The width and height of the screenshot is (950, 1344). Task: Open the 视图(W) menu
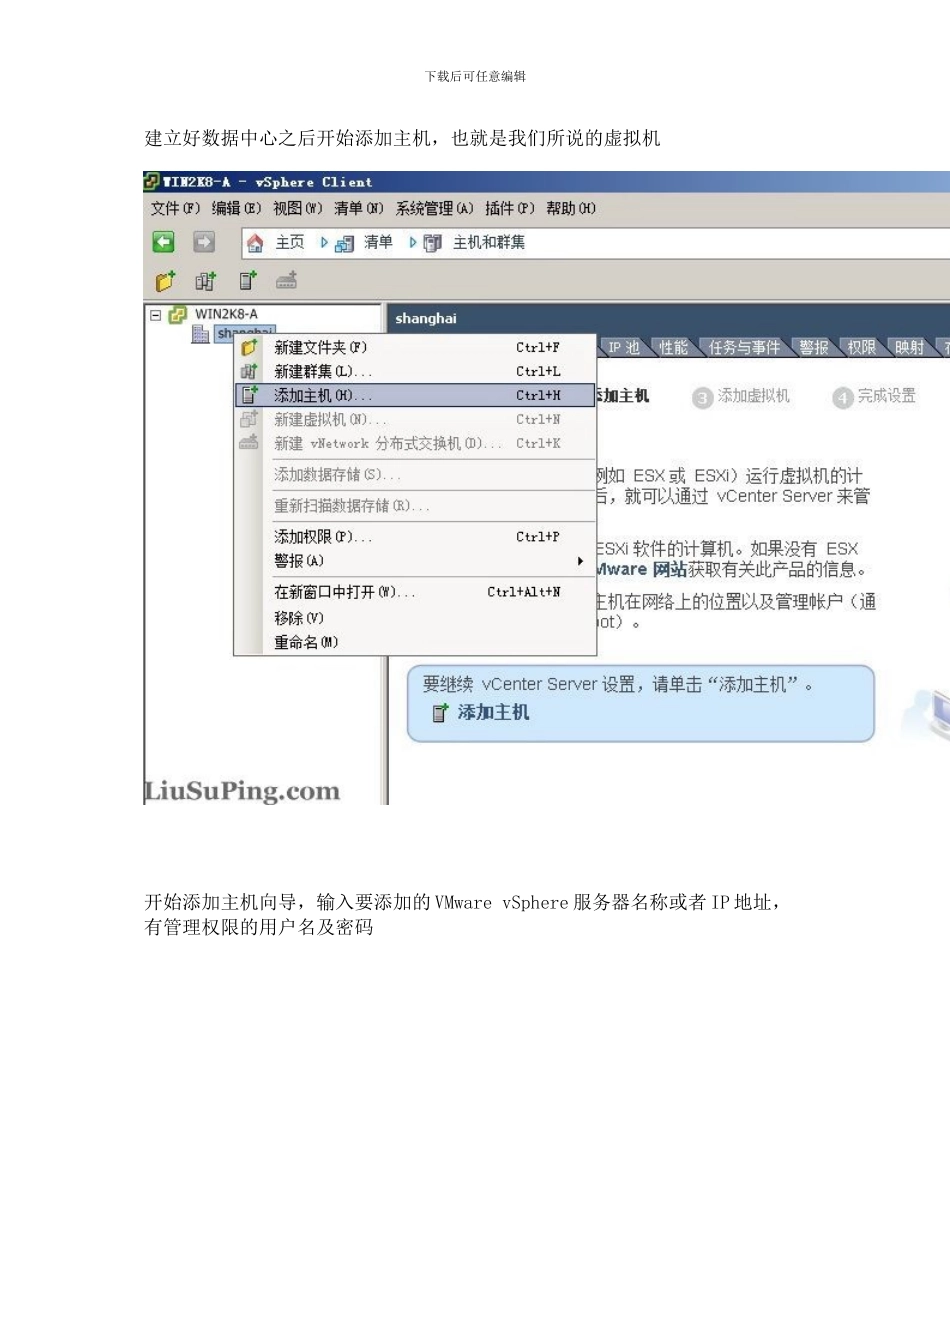[x=297, y=208]
